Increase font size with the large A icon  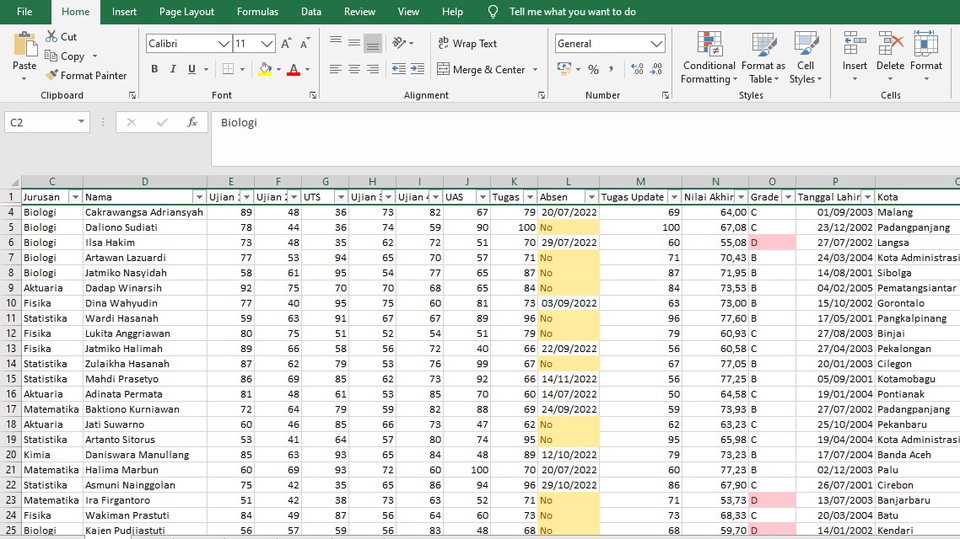coord(286,43)
